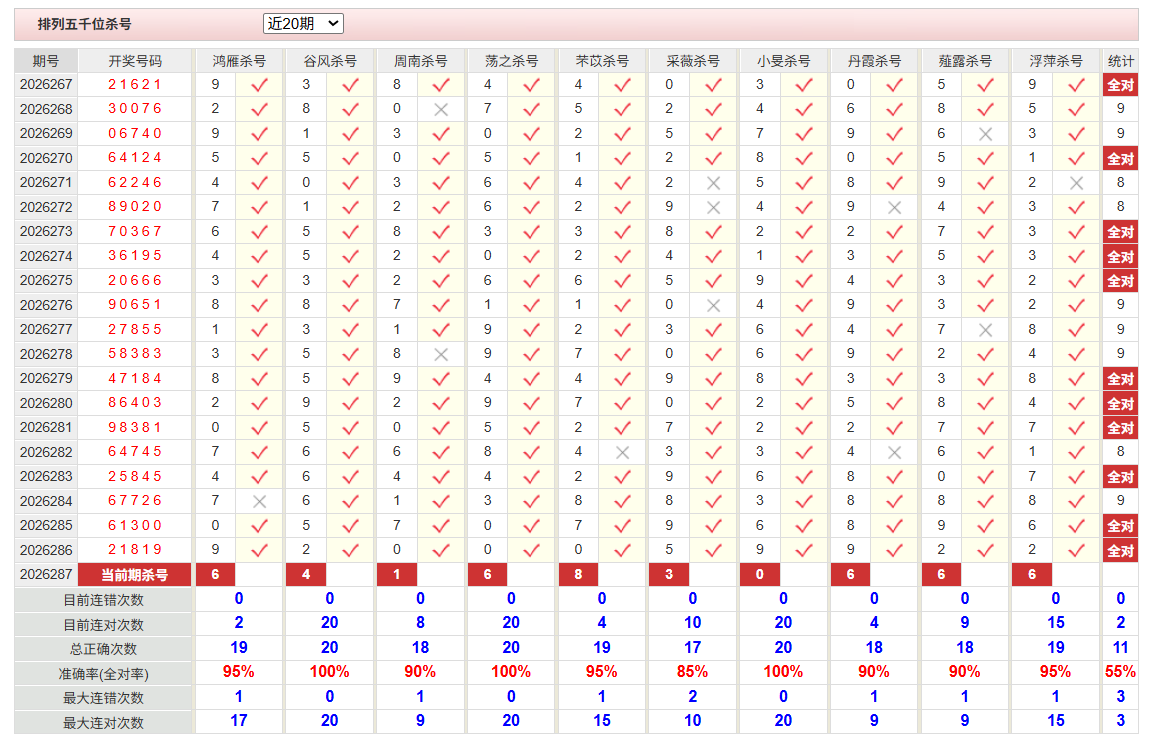Click the X mark for 采薇杀号 in row 2026271

point(713,183)
